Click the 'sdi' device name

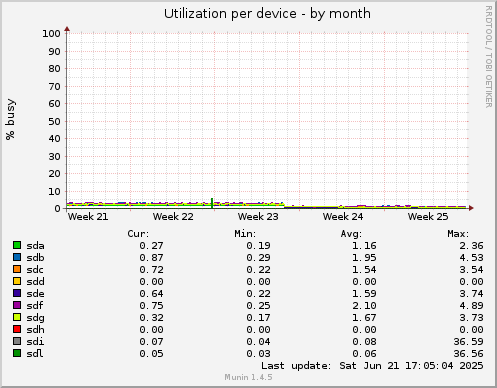pos(35,342)
